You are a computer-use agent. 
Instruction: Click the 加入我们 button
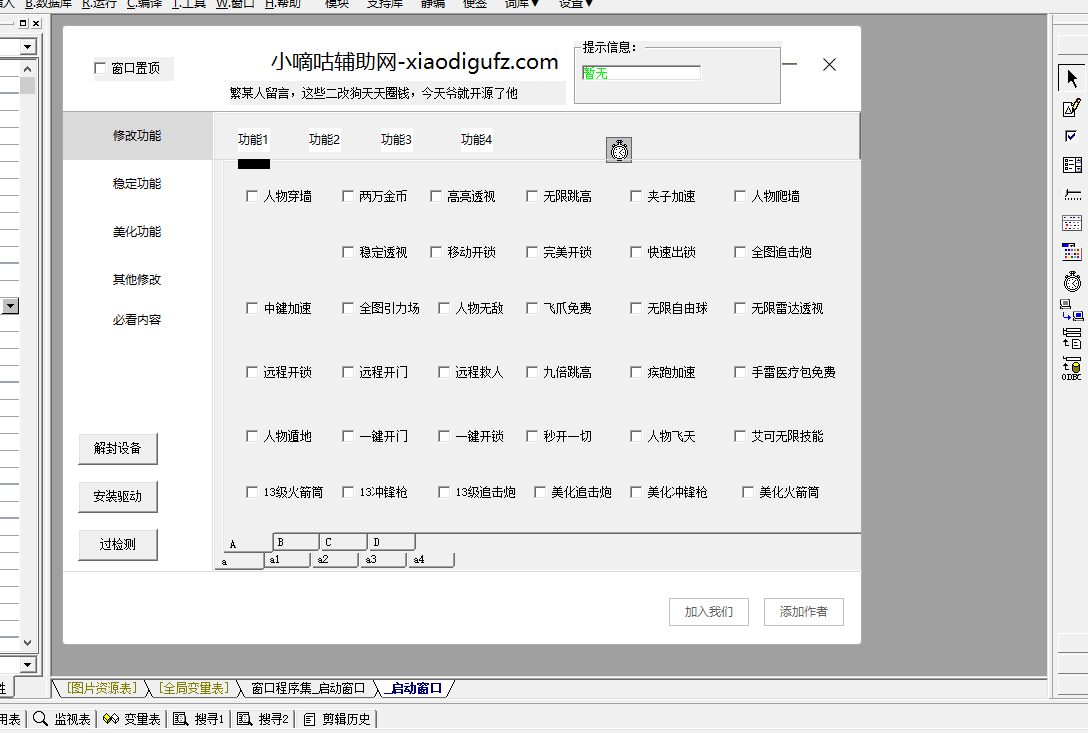(x=708, y=612)
